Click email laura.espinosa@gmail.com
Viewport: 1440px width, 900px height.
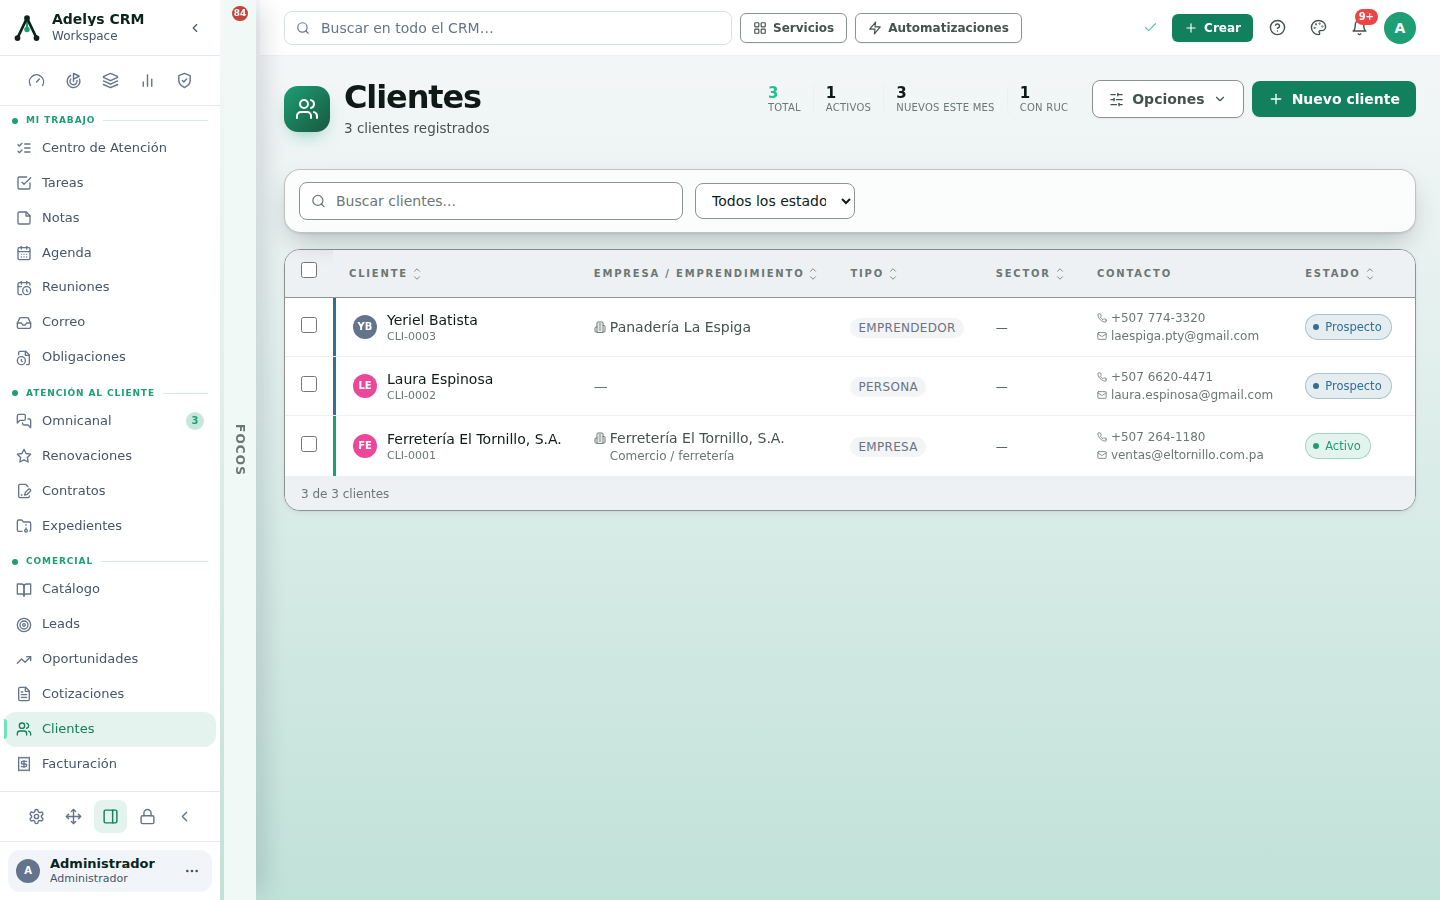[1191, 395]
